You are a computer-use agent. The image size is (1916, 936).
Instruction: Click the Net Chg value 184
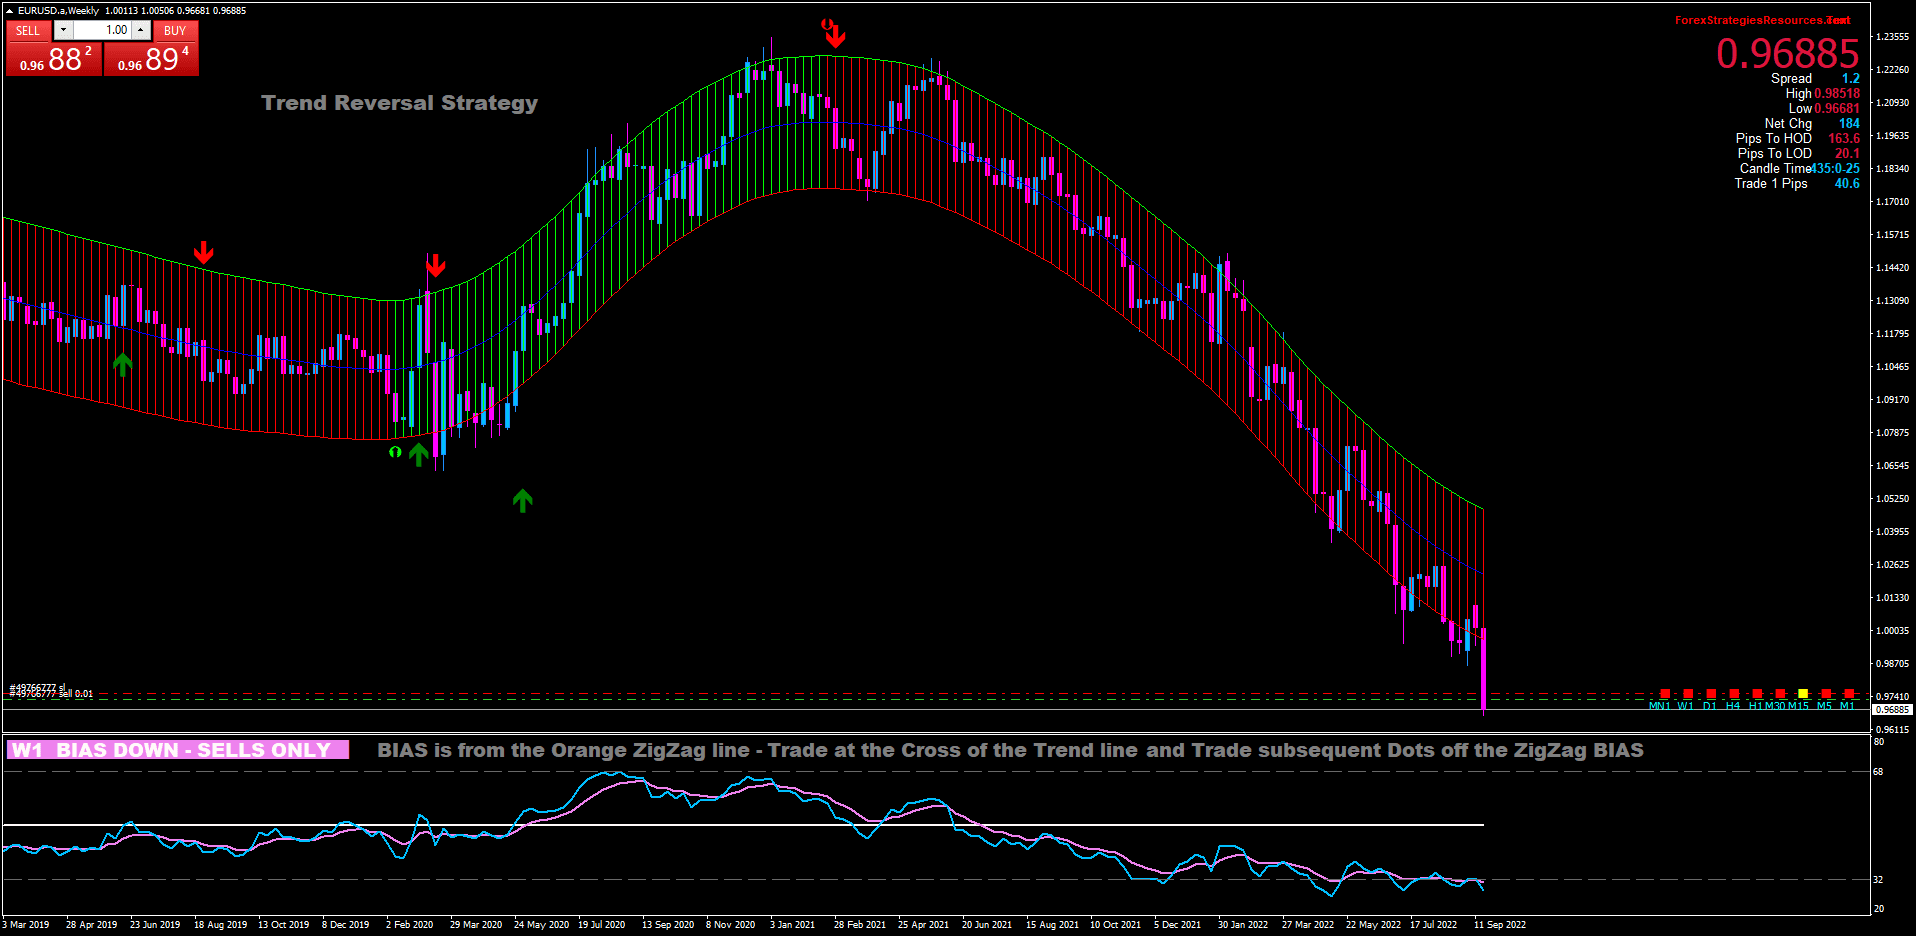tap(1849, 123)
